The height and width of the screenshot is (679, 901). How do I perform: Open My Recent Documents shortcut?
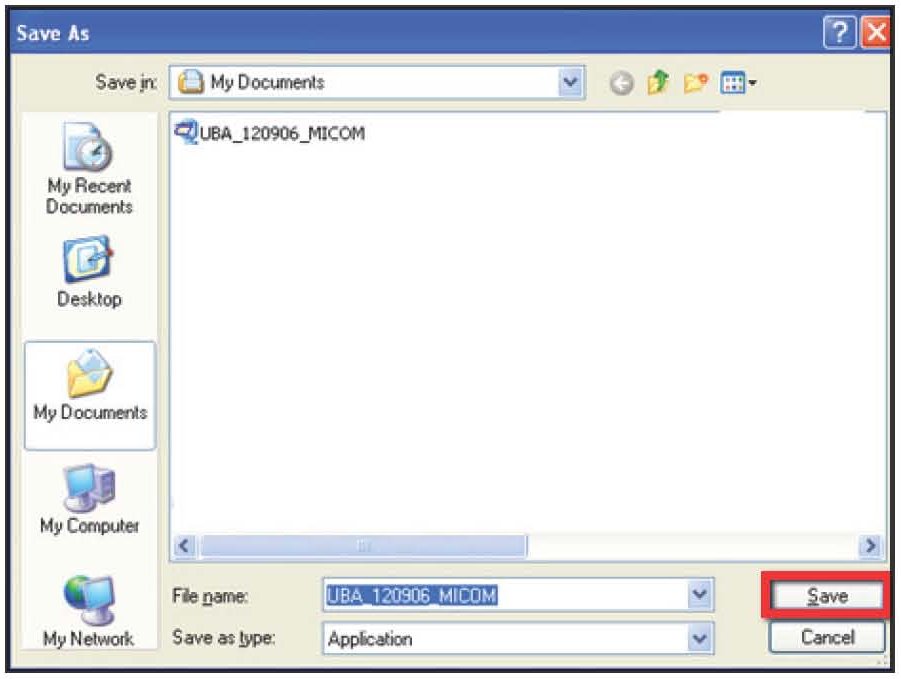click(88, 170)
